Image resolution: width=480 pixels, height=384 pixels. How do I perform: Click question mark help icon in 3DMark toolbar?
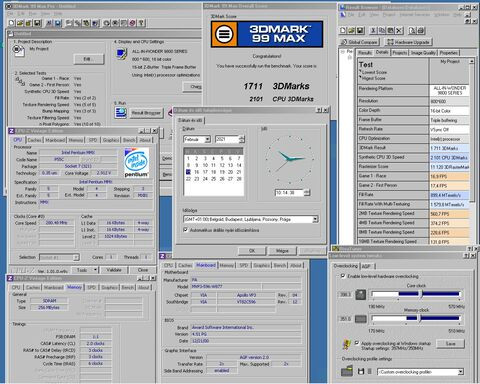[x=141, y=23]
